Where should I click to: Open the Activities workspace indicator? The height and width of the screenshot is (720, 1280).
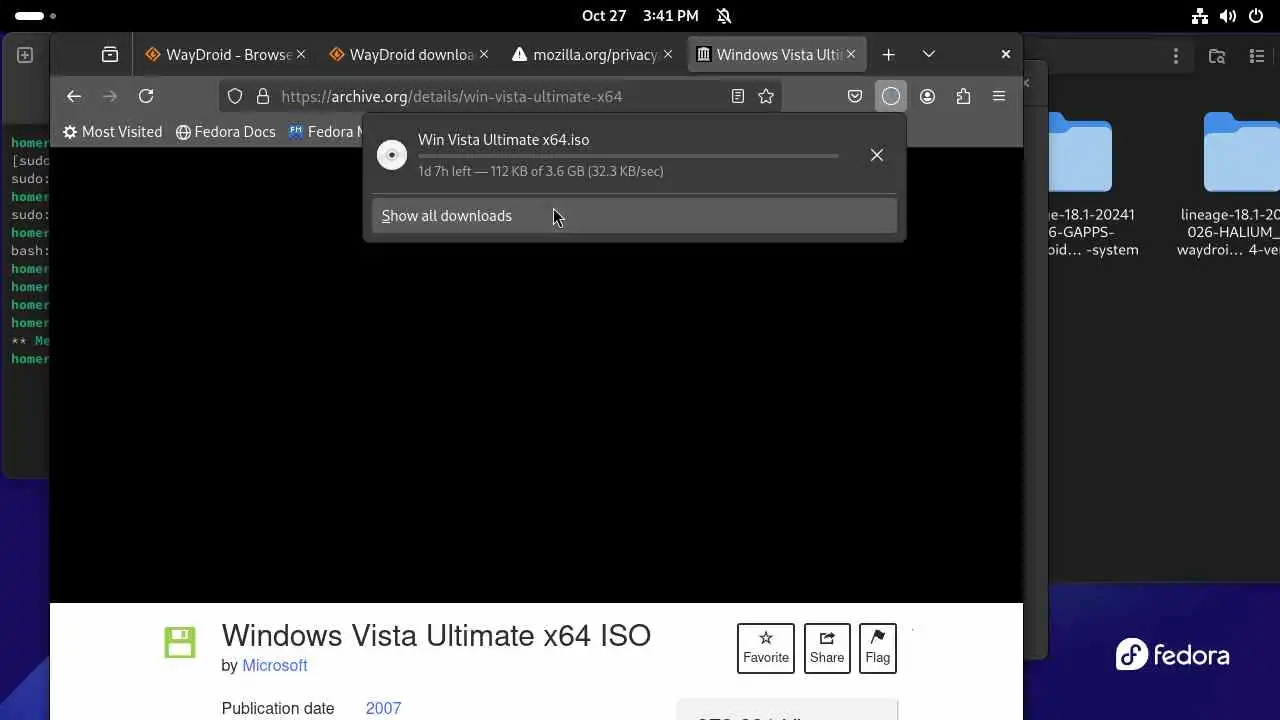coord(35,16)
